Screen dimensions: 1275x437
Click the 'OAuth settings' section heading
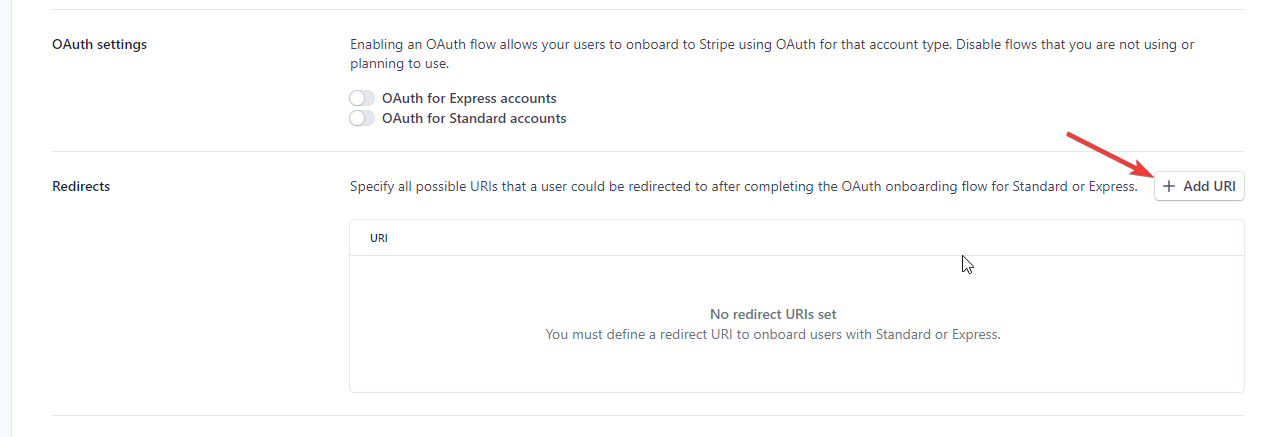(99, 44)
